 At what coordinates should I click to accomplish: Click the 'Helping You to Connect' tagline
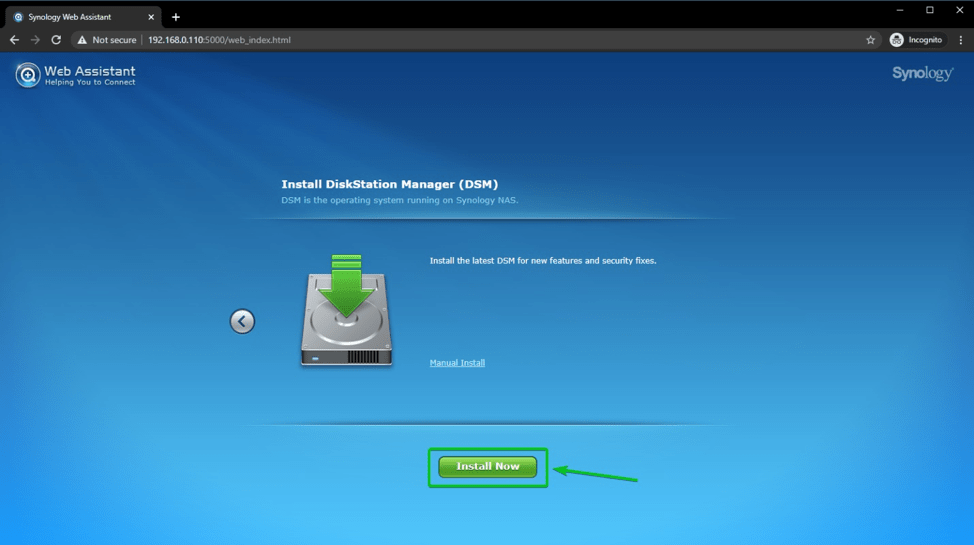pos(90,83)
